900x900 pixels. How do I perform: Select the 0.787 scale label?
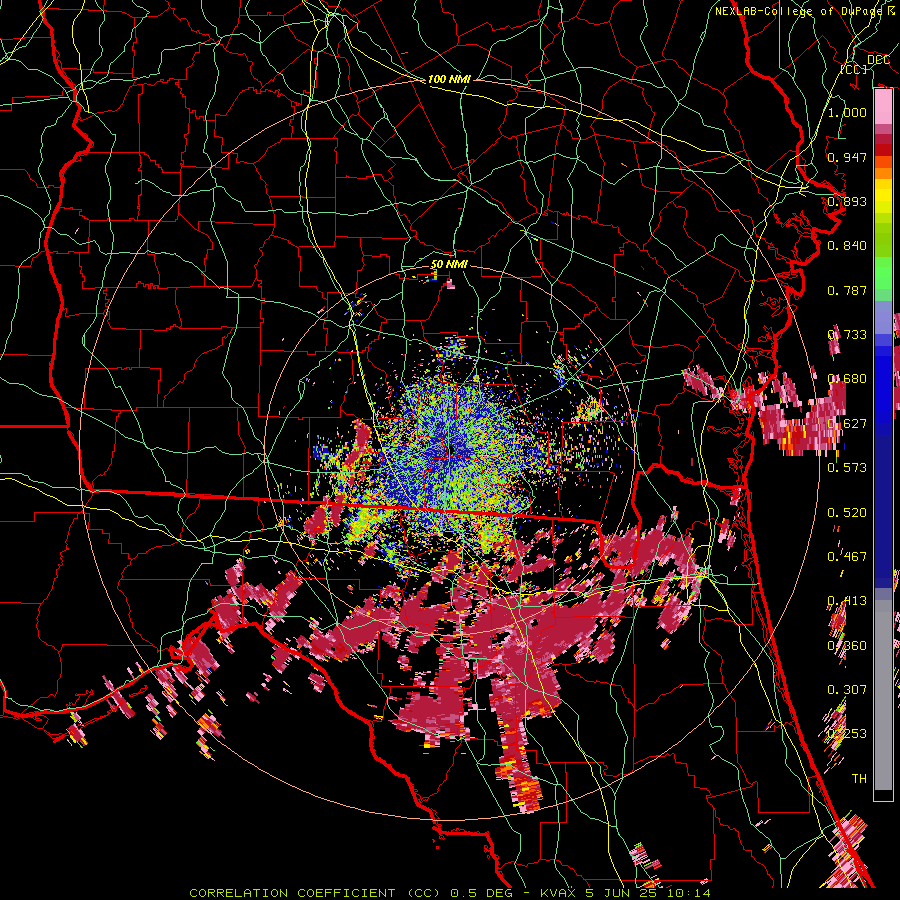(847, 290)
